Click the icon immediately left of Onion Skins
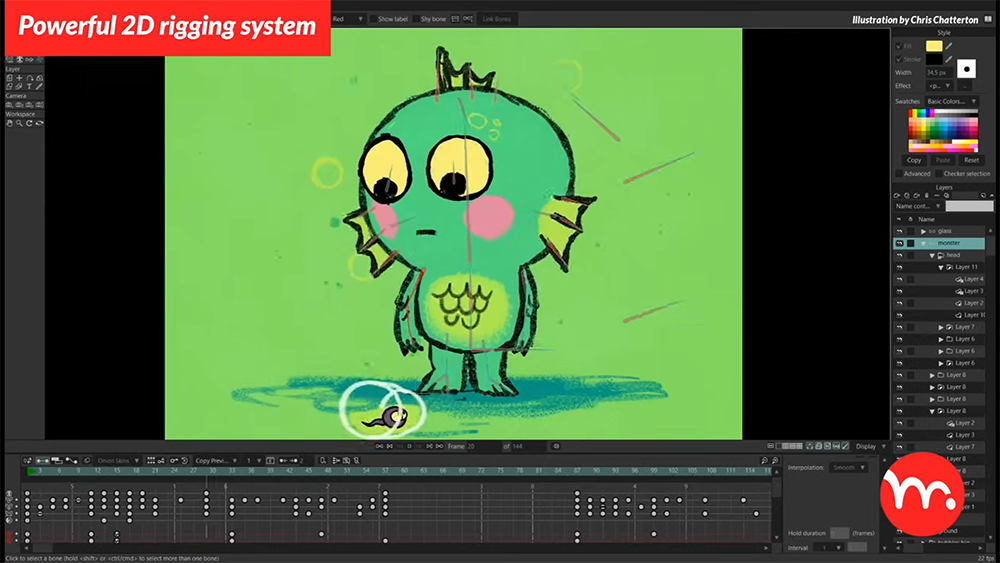The height and width of the screenshot is (563, 1000). (87, 460)
